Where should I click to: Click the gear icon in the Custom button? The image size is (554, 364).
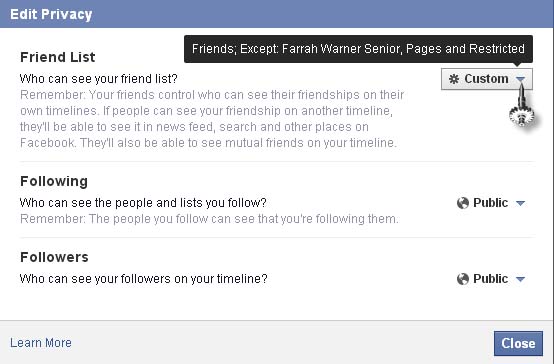pos(454,79)
